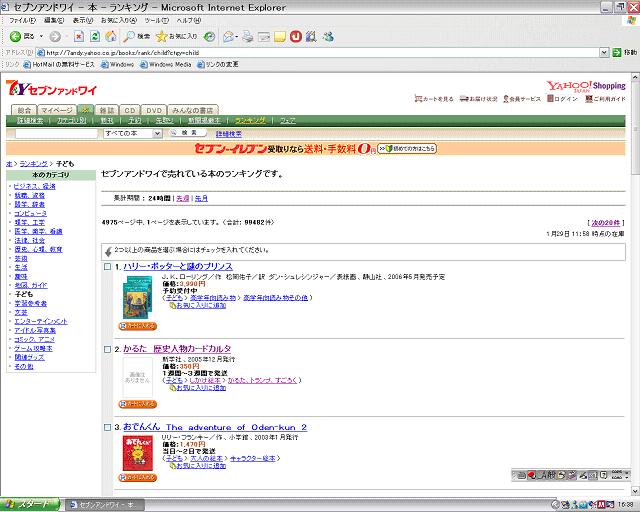Image resolution: width=640 pixels, height=512 pixels.
Task: Click the yellow note toolbar icon
Action: [x=280, y=37]
